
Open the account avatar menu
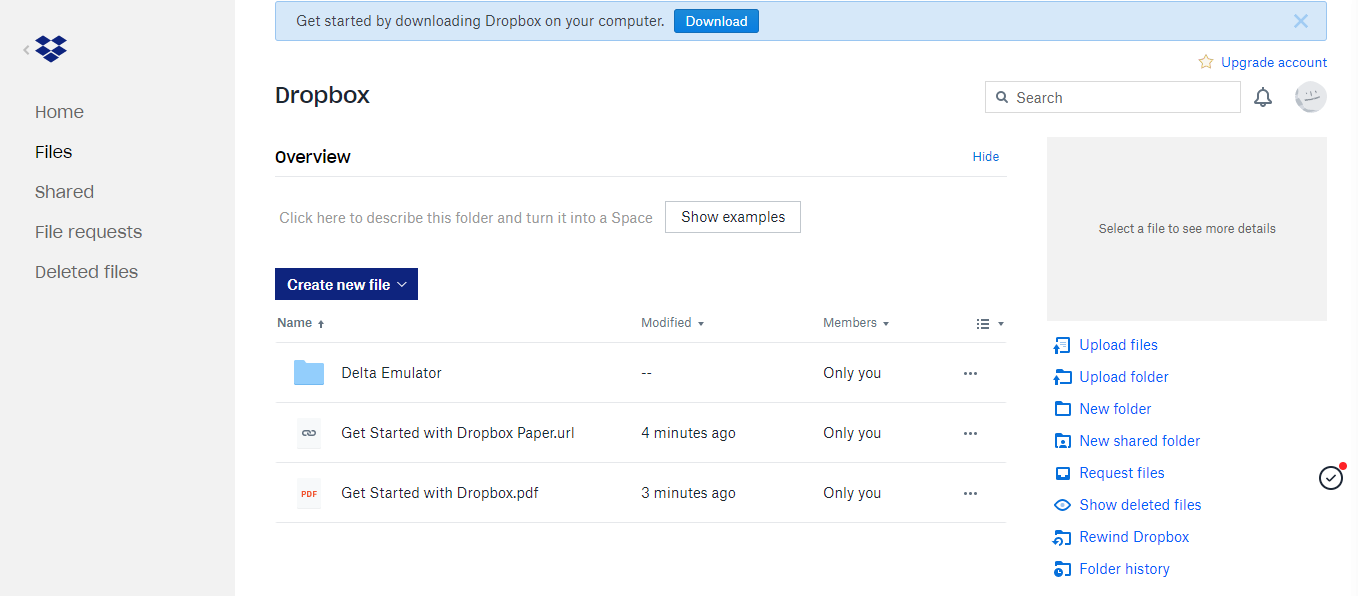click(1310, 97)
